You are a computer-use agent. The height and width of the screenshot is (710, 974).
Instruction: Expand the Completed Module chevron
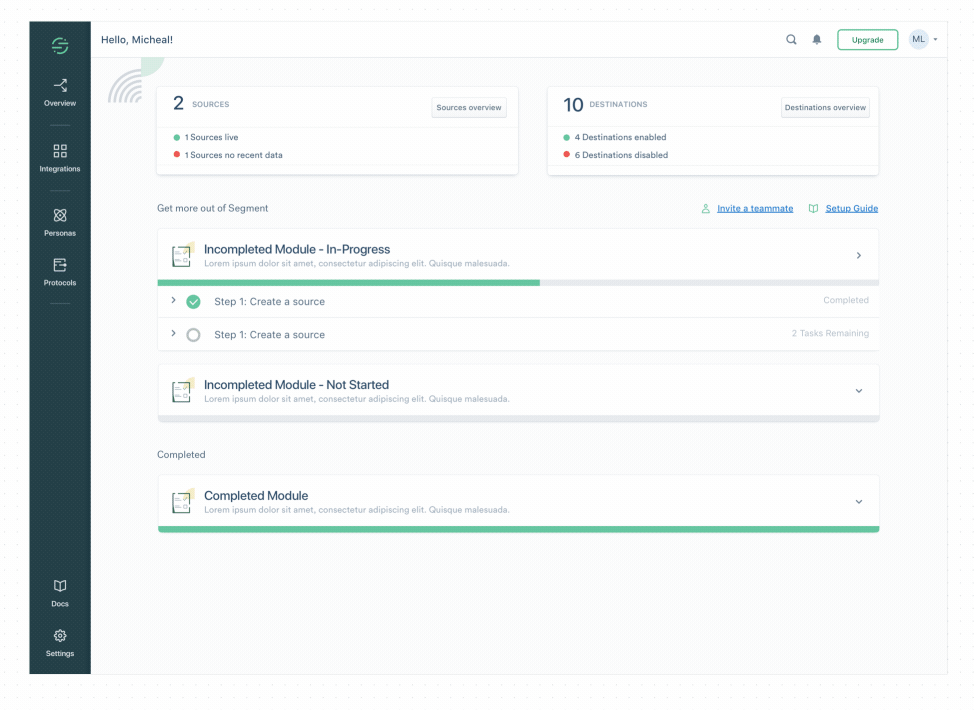tap(859, 502)
